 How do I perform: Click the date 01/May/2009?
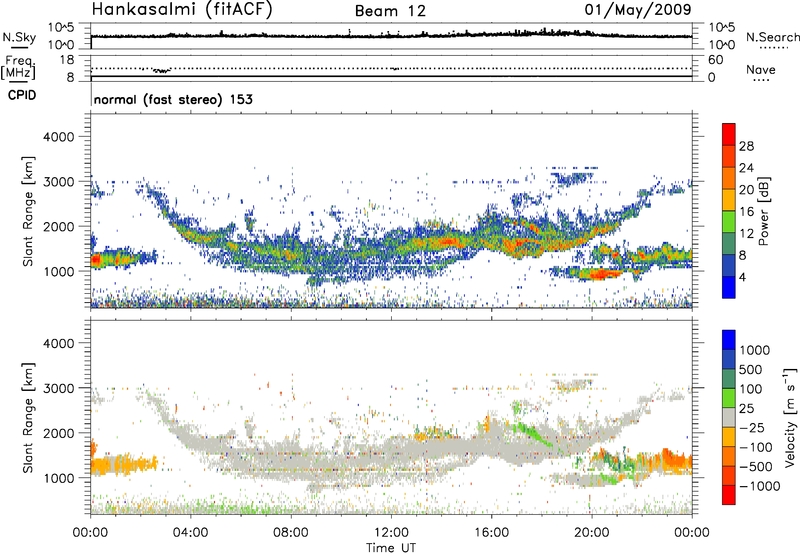(x=638, y=9)
